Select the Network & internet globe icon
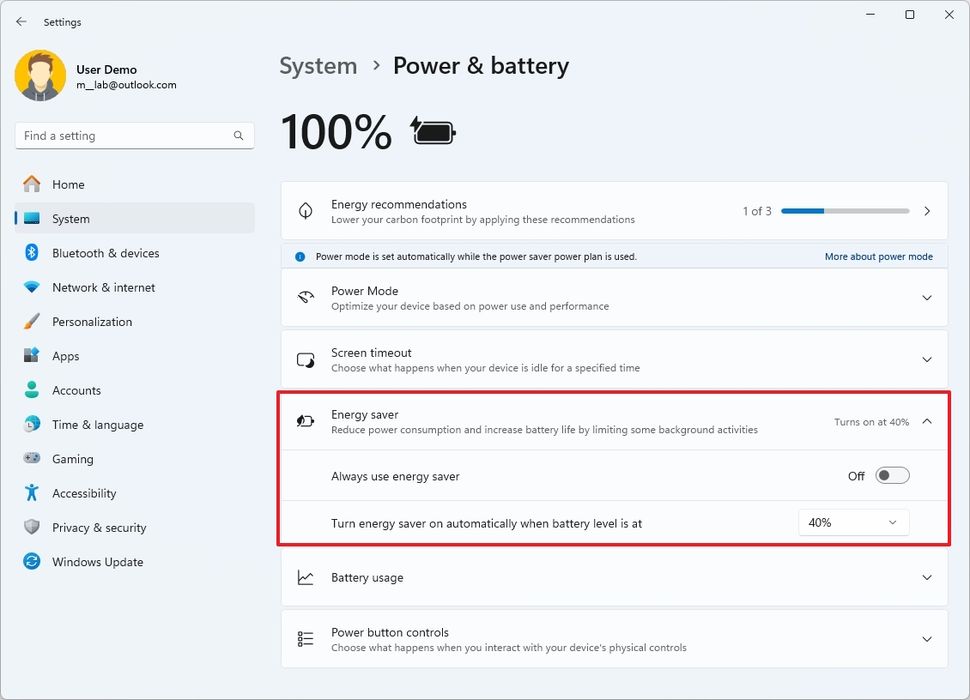 28,287
